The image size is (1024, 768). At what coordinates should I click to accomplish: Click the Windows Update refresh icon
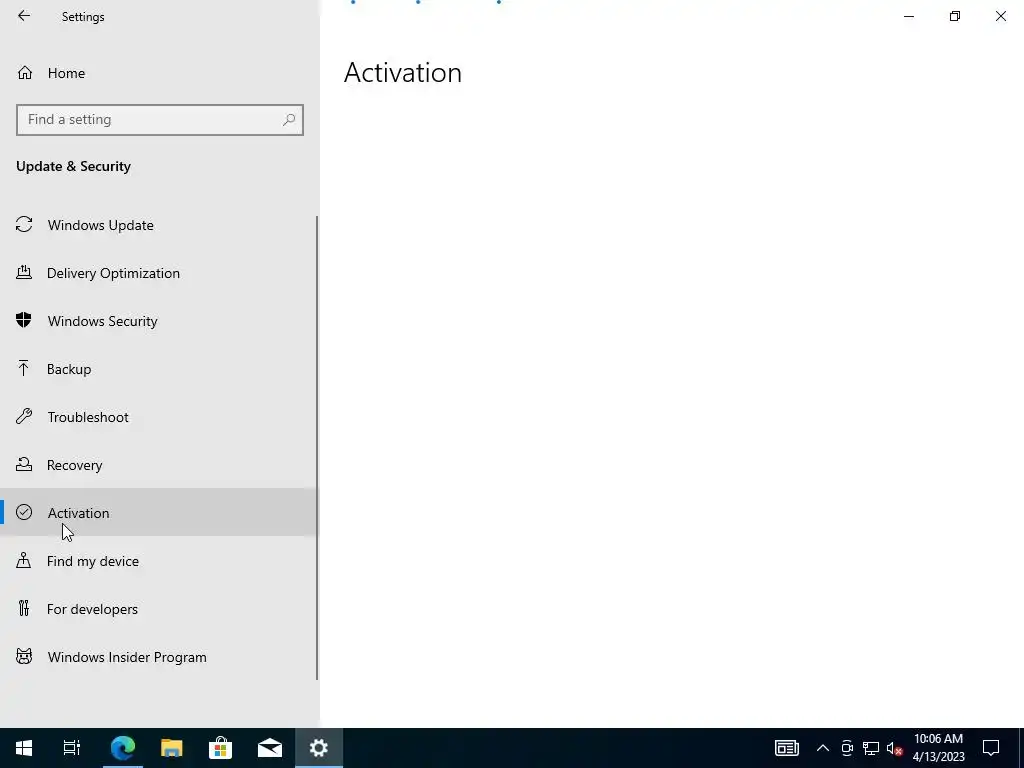point(24,225)
